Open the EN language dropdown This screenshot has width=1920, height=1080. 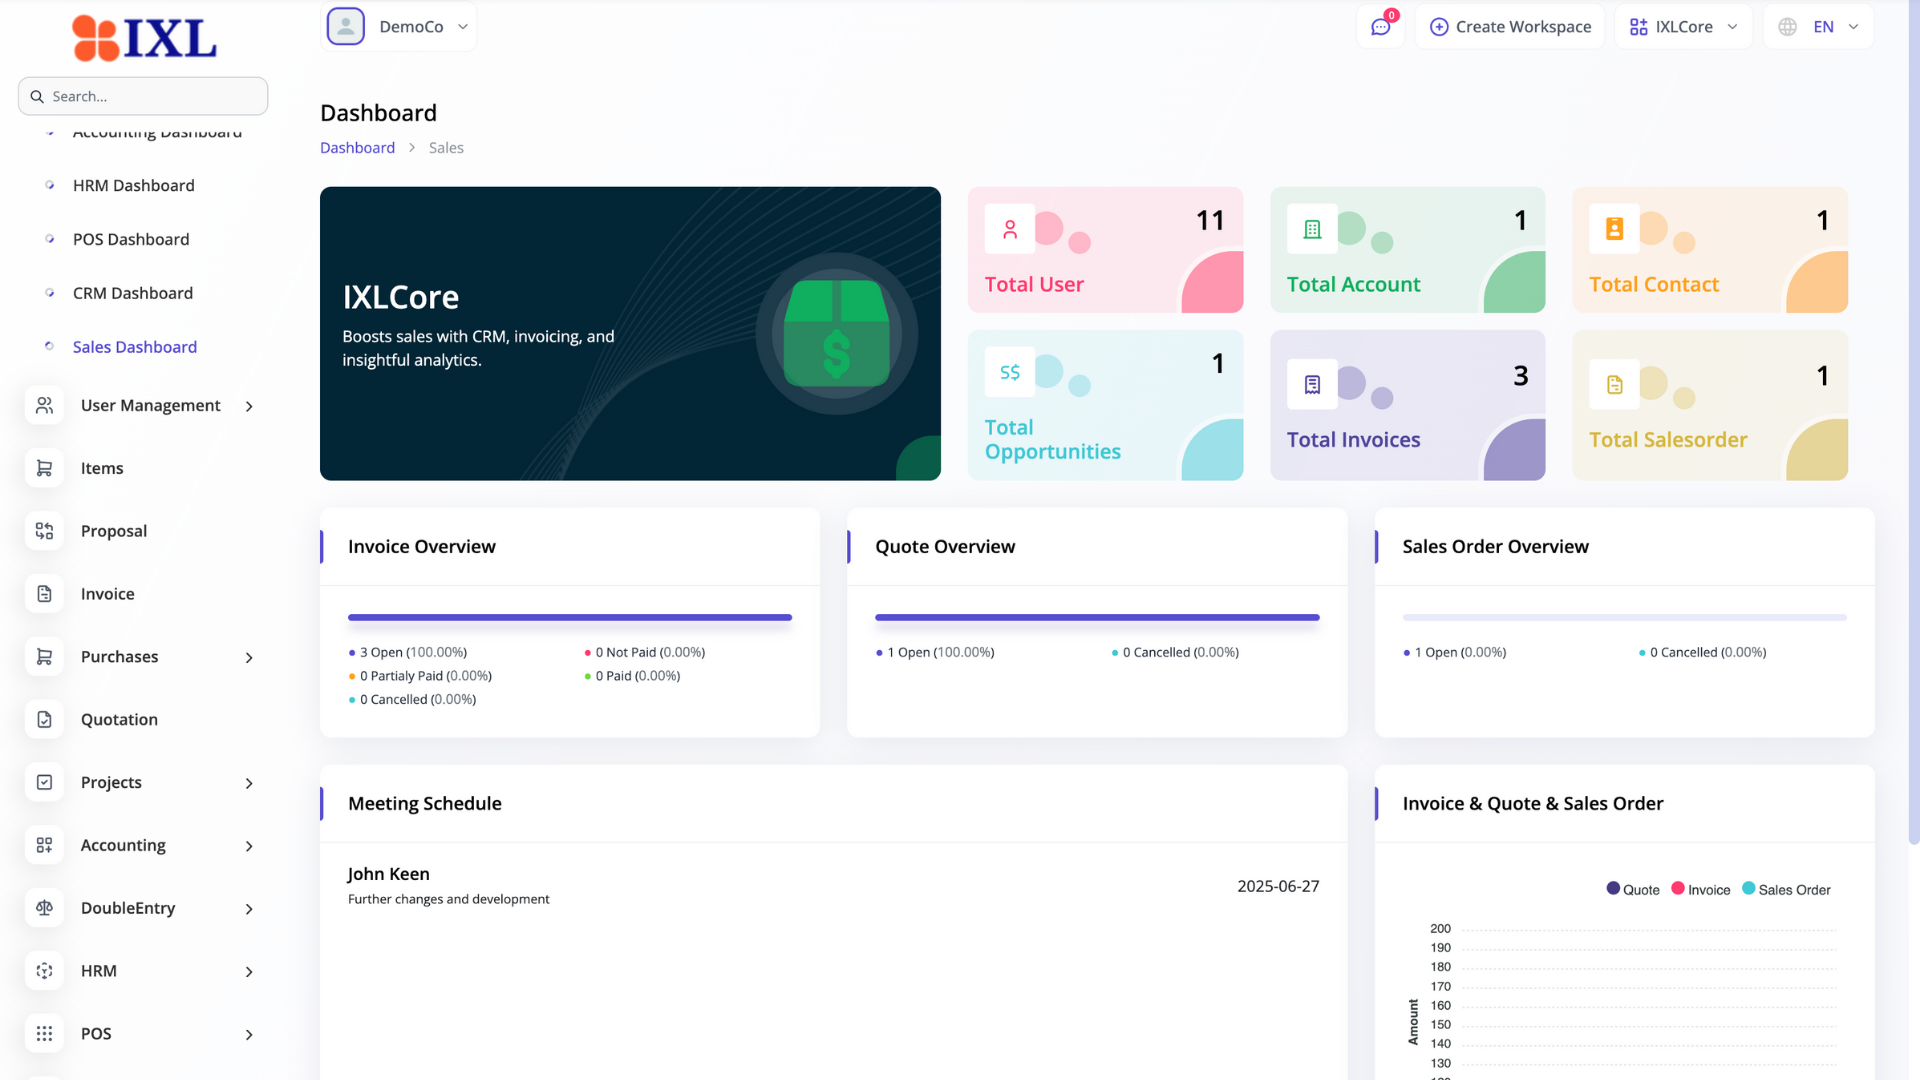point(1818,27)
